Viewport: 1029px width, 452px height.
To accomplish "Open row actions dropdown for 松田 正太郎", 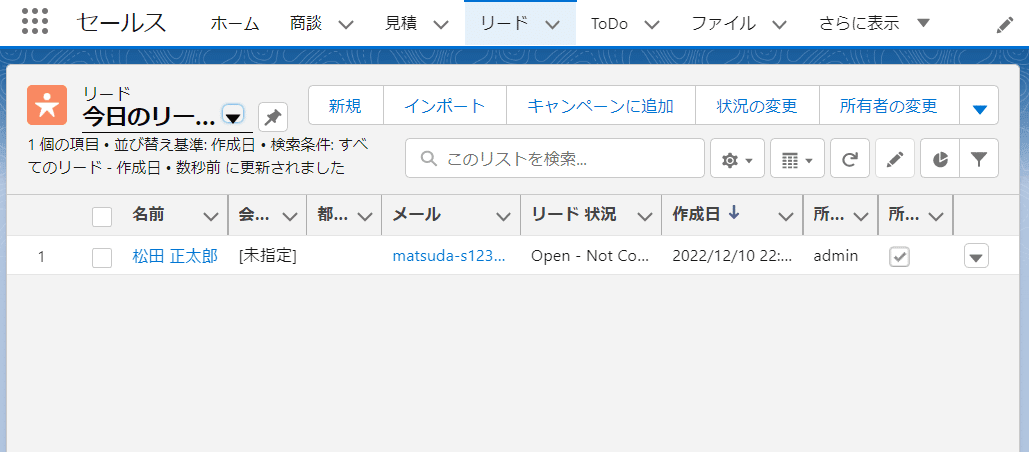I will (x=976, y=257).
